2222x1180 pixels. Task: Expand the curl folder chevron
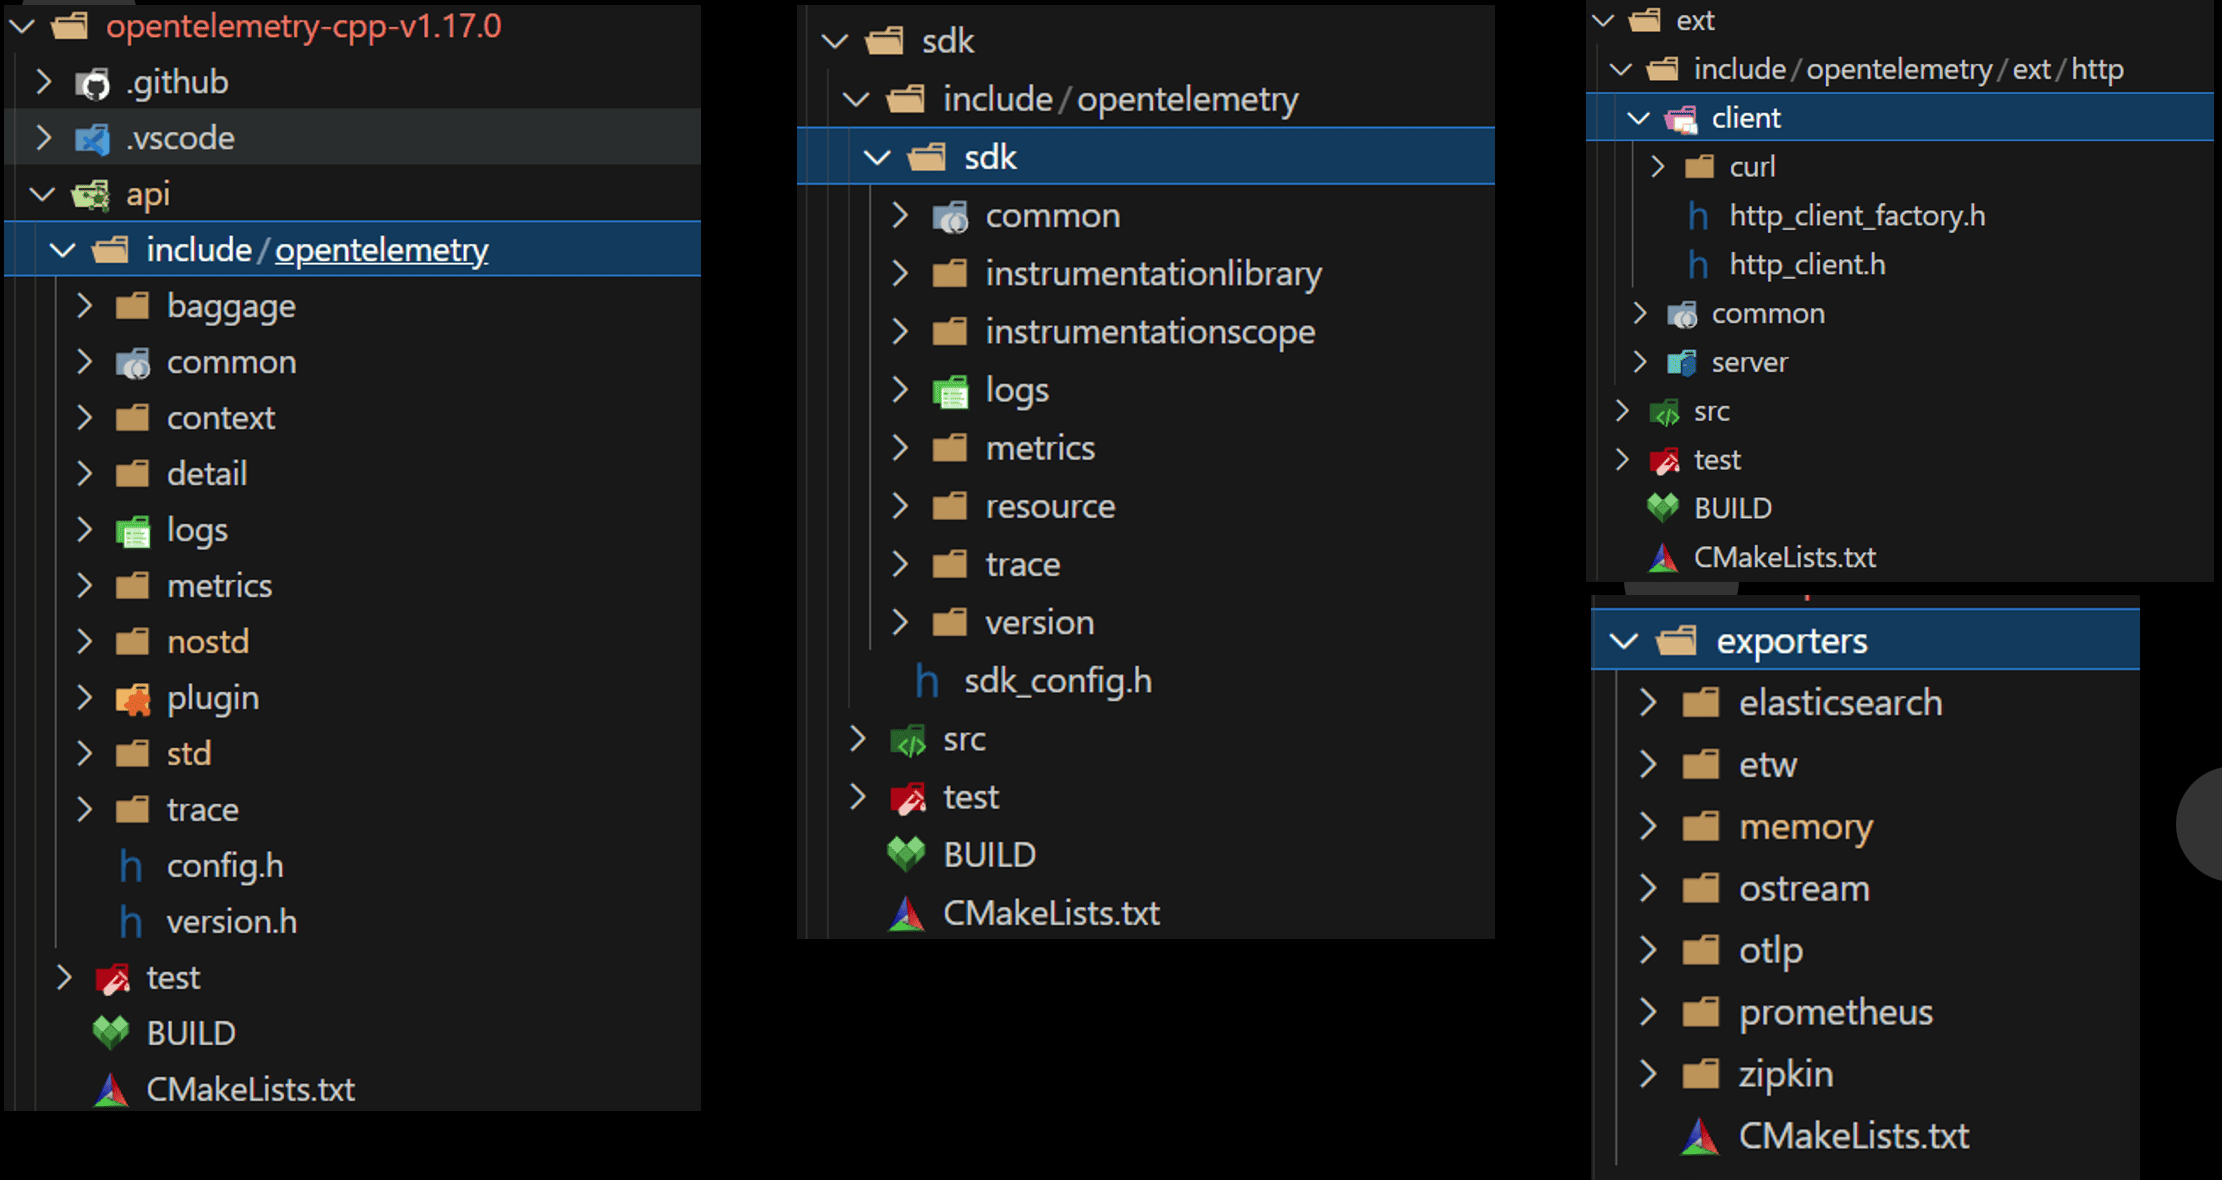1657,167
